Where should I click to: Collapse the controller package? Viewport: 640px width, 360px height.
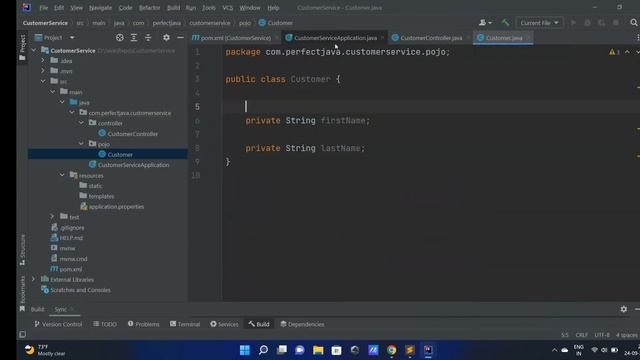click(81, 123)
